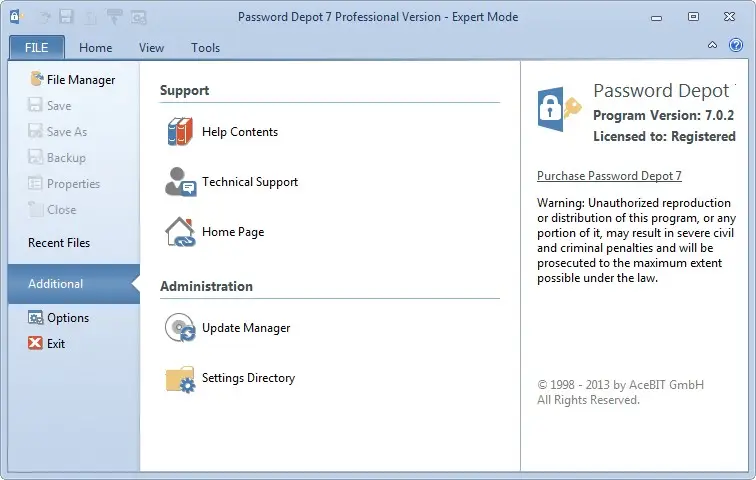
Task: Click the blue help question mark icon
Action: point(736,45)
